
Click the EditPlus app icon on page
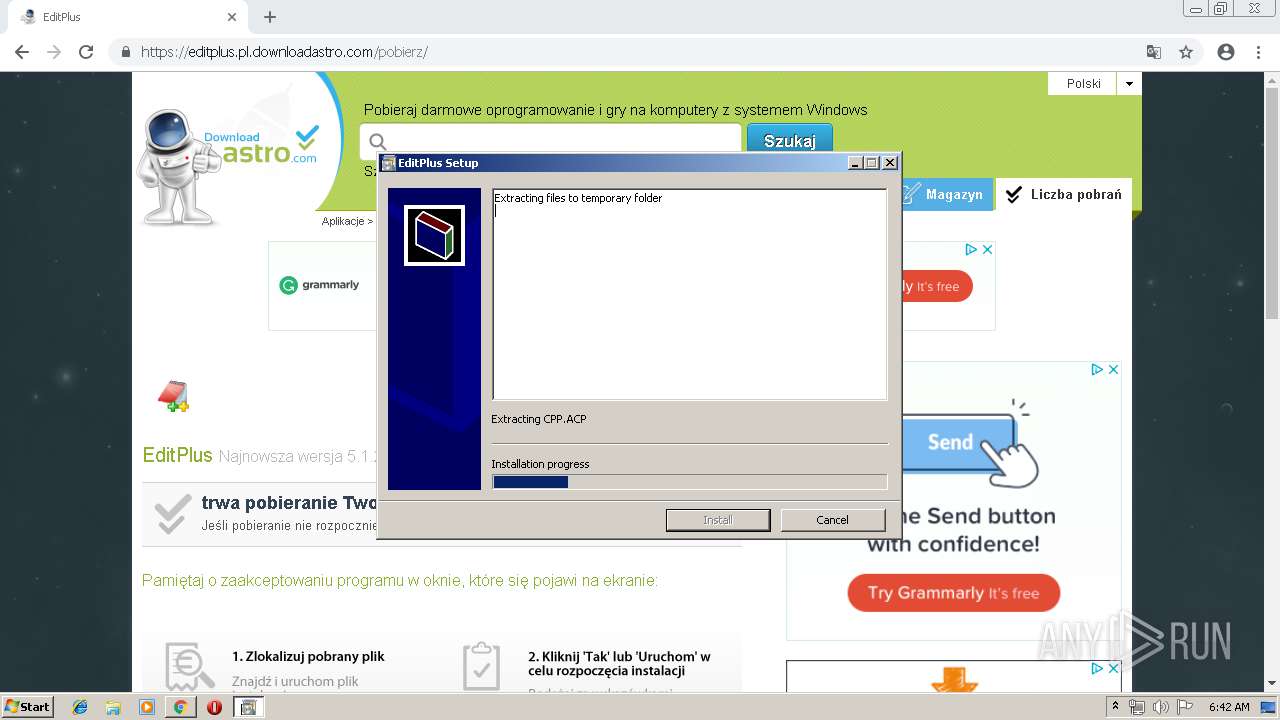(174, 396)
